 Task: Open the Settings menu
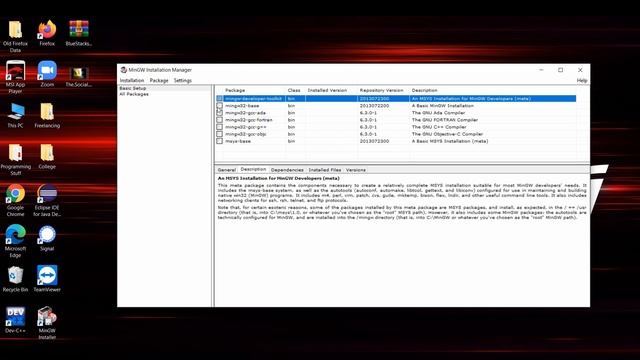(182, 80)
